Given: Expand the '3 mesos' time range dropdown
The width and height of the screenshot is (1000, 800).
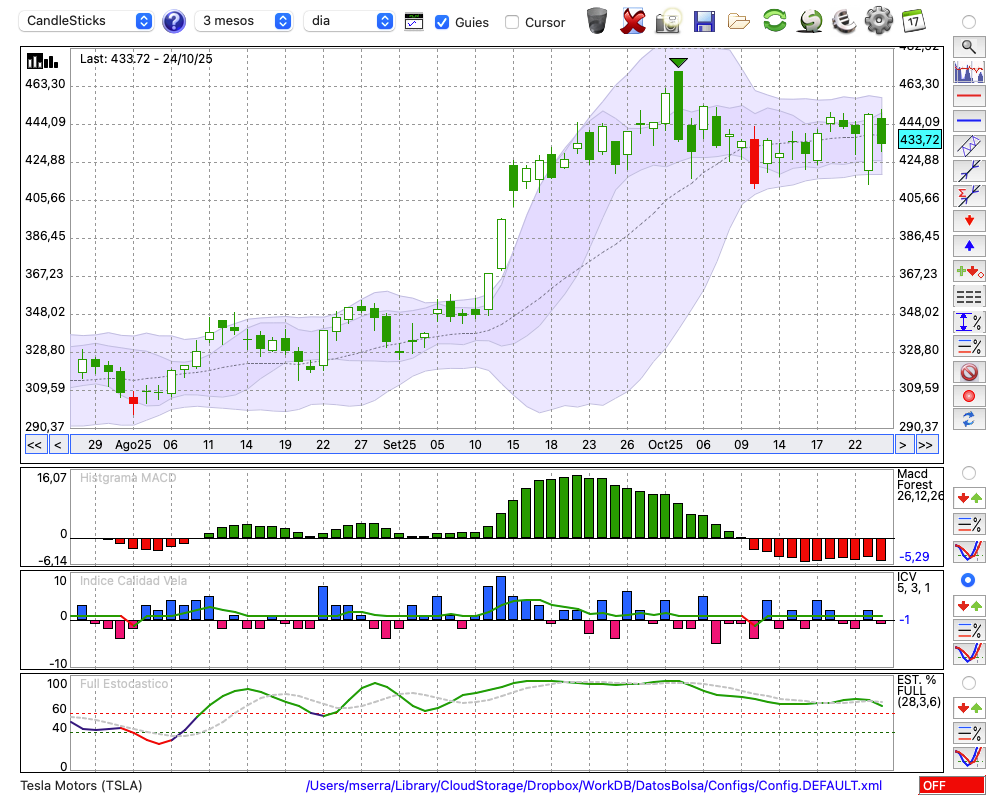Looking at the screenshot, I should coord(244,21).
